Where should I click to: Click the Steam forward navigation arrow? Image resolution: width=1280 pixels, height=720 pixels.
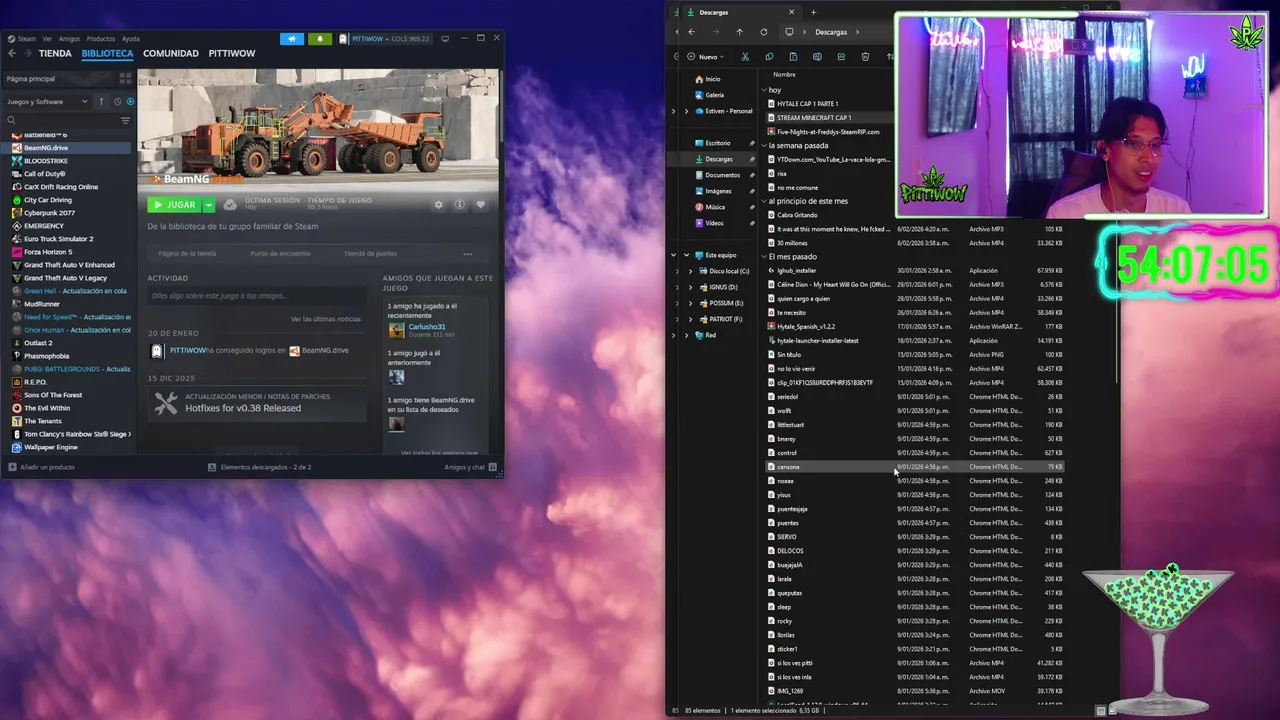coord(27,53)
